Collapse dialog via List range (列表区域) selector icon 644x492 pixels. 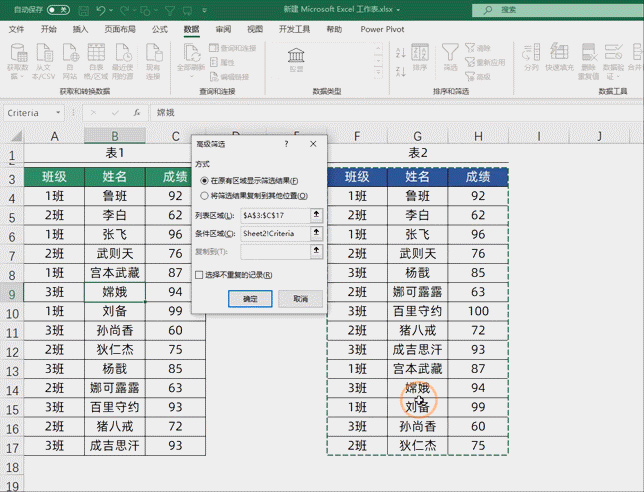[316, 215]
